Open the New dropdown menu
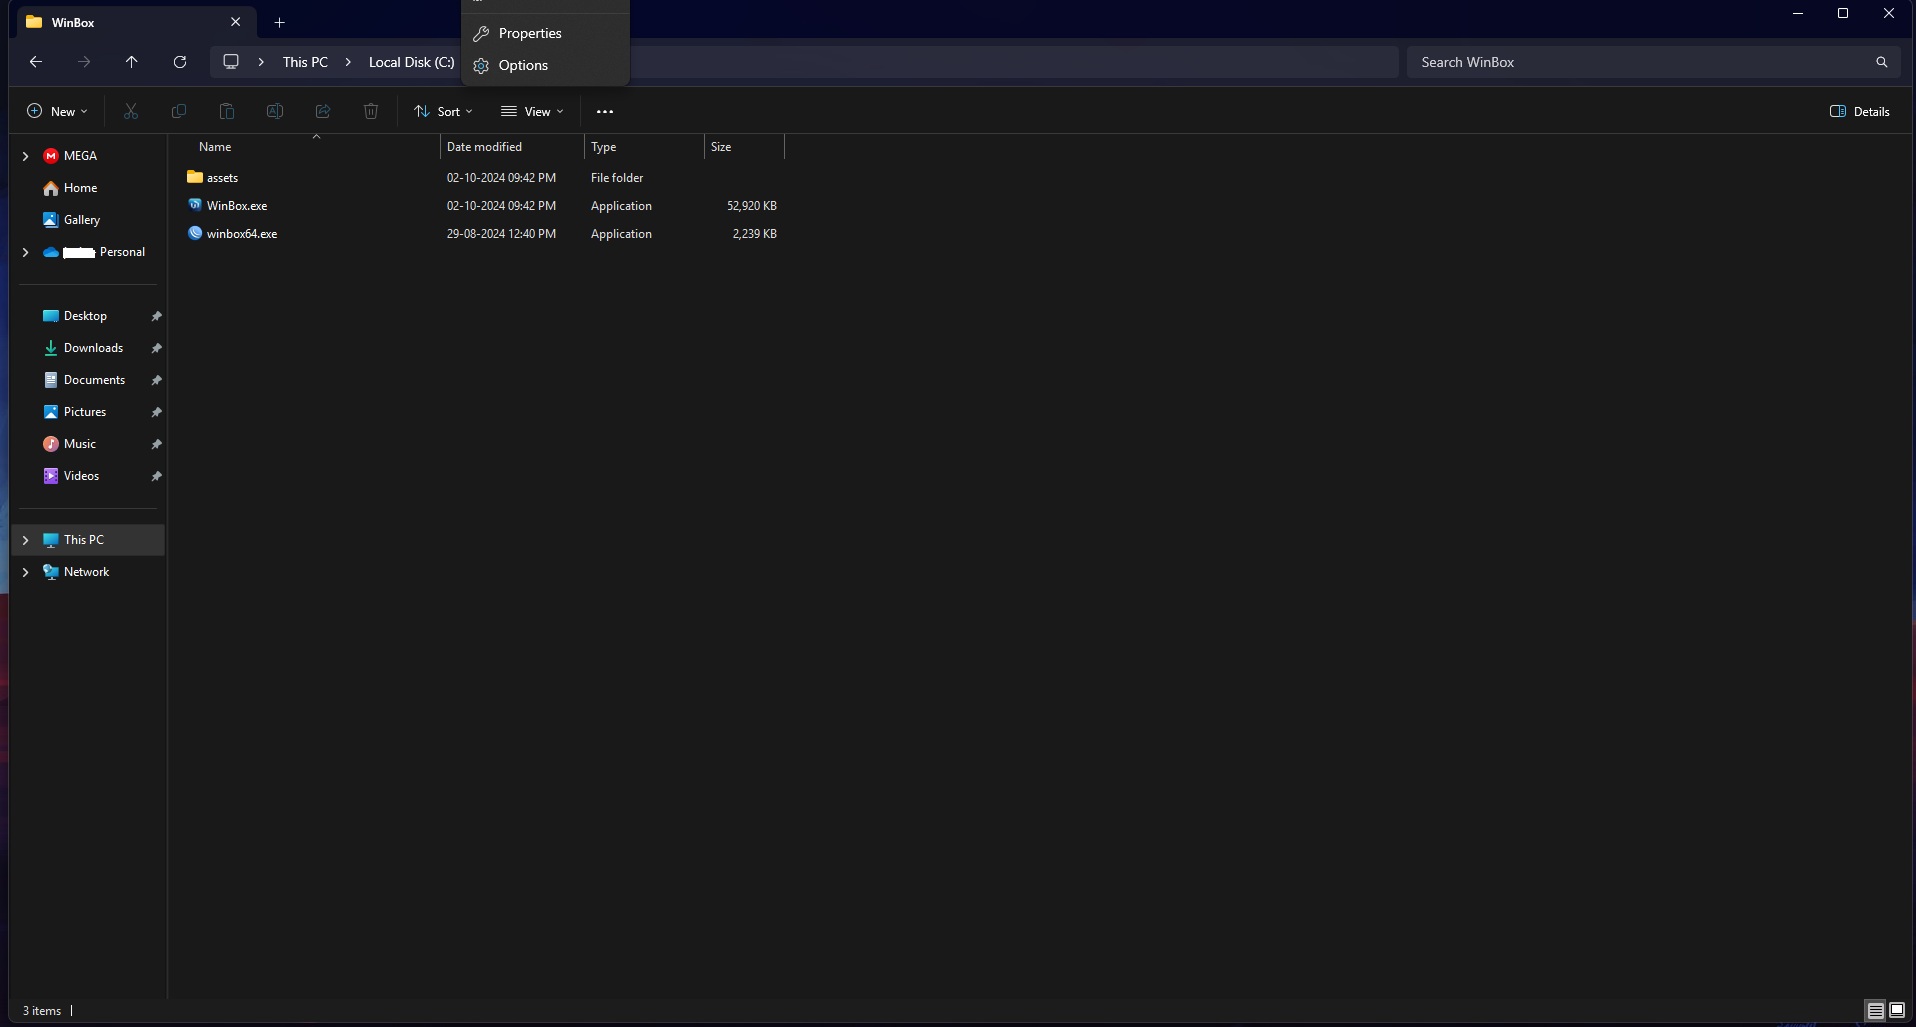 [57, 112]
